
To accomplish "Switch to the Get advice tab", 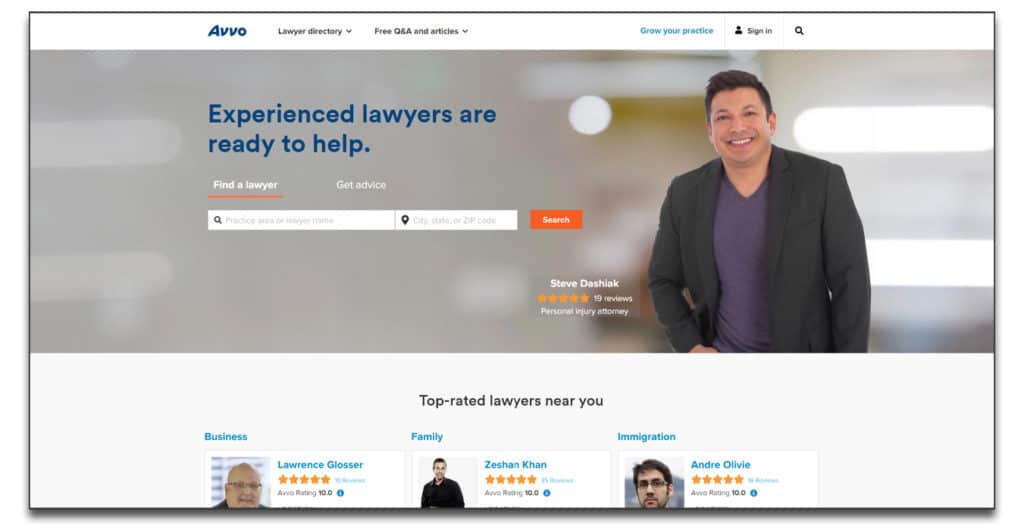I will (360, 185).
